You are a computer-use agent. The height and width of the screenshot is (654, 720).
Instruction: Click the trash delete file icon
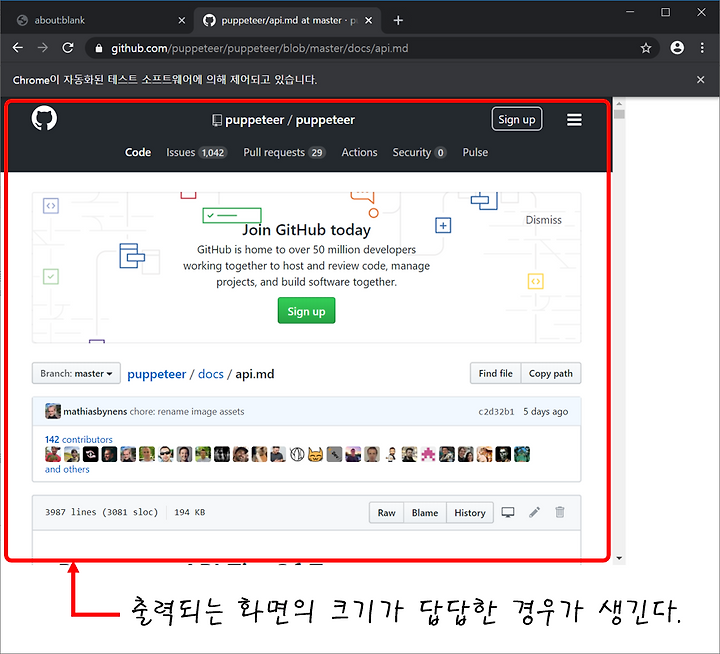[x=559, y=512]
